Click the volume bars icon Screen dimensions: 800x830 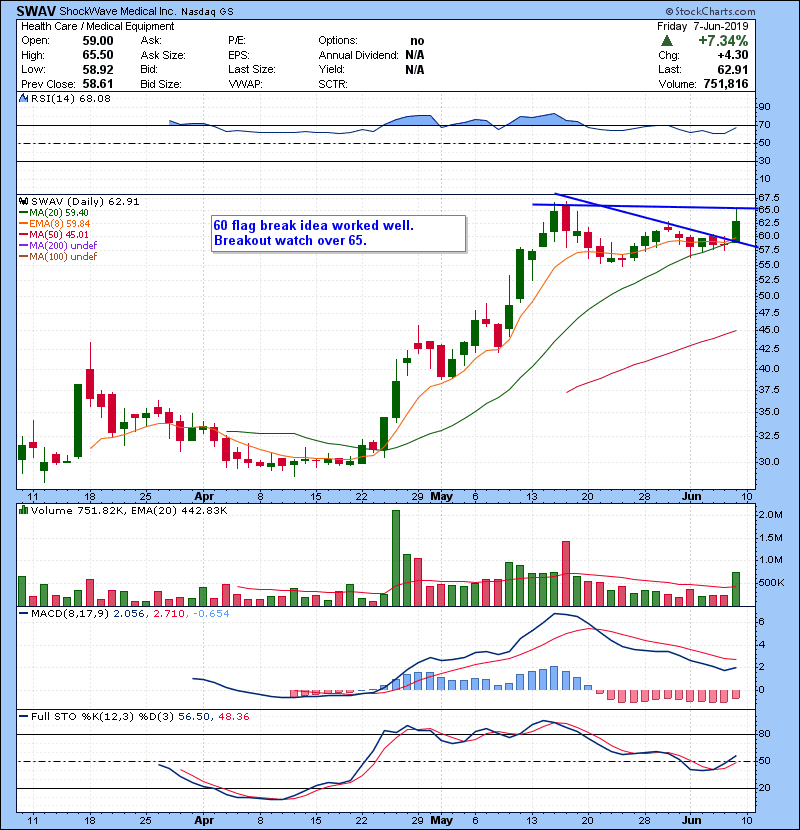tap(23, 510)
